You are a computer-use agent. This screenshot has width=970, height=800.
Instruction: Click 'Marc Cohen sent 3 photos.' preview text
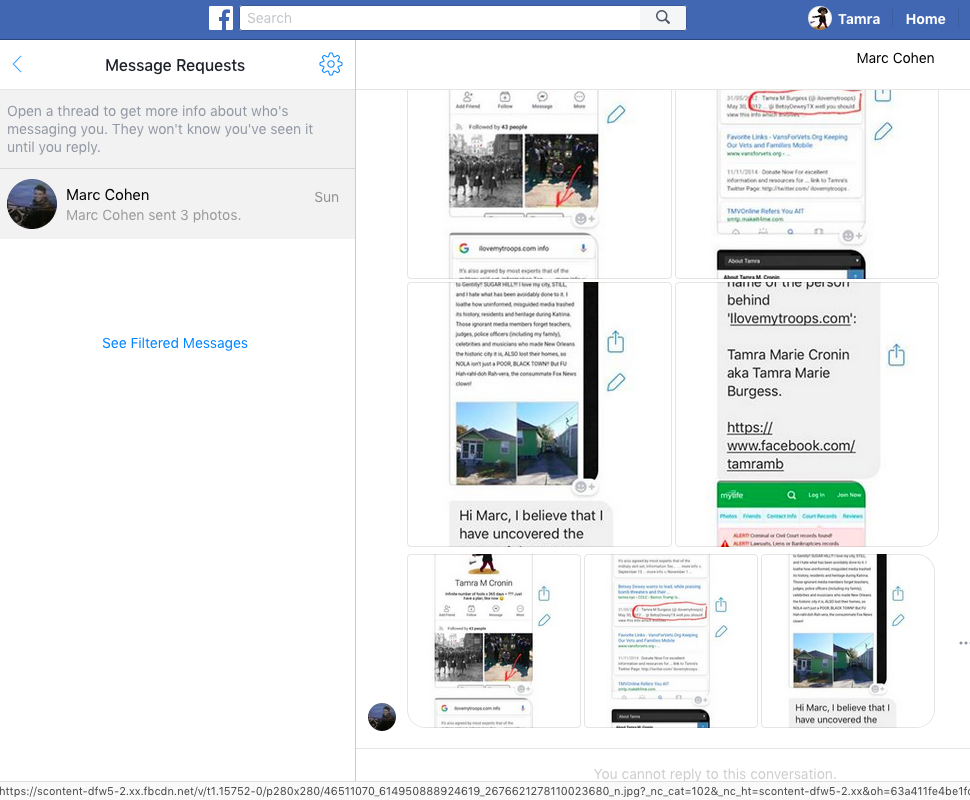point(153,215)
